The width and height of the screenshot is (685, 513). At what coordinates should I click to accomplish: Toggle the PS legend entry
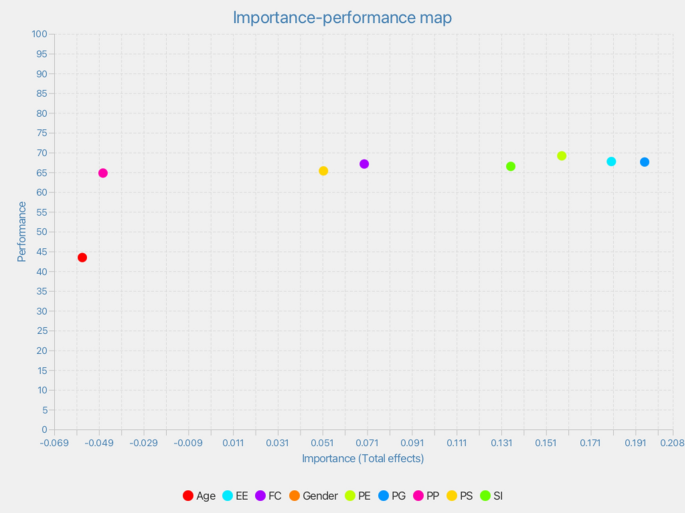(x=459, y=496)
